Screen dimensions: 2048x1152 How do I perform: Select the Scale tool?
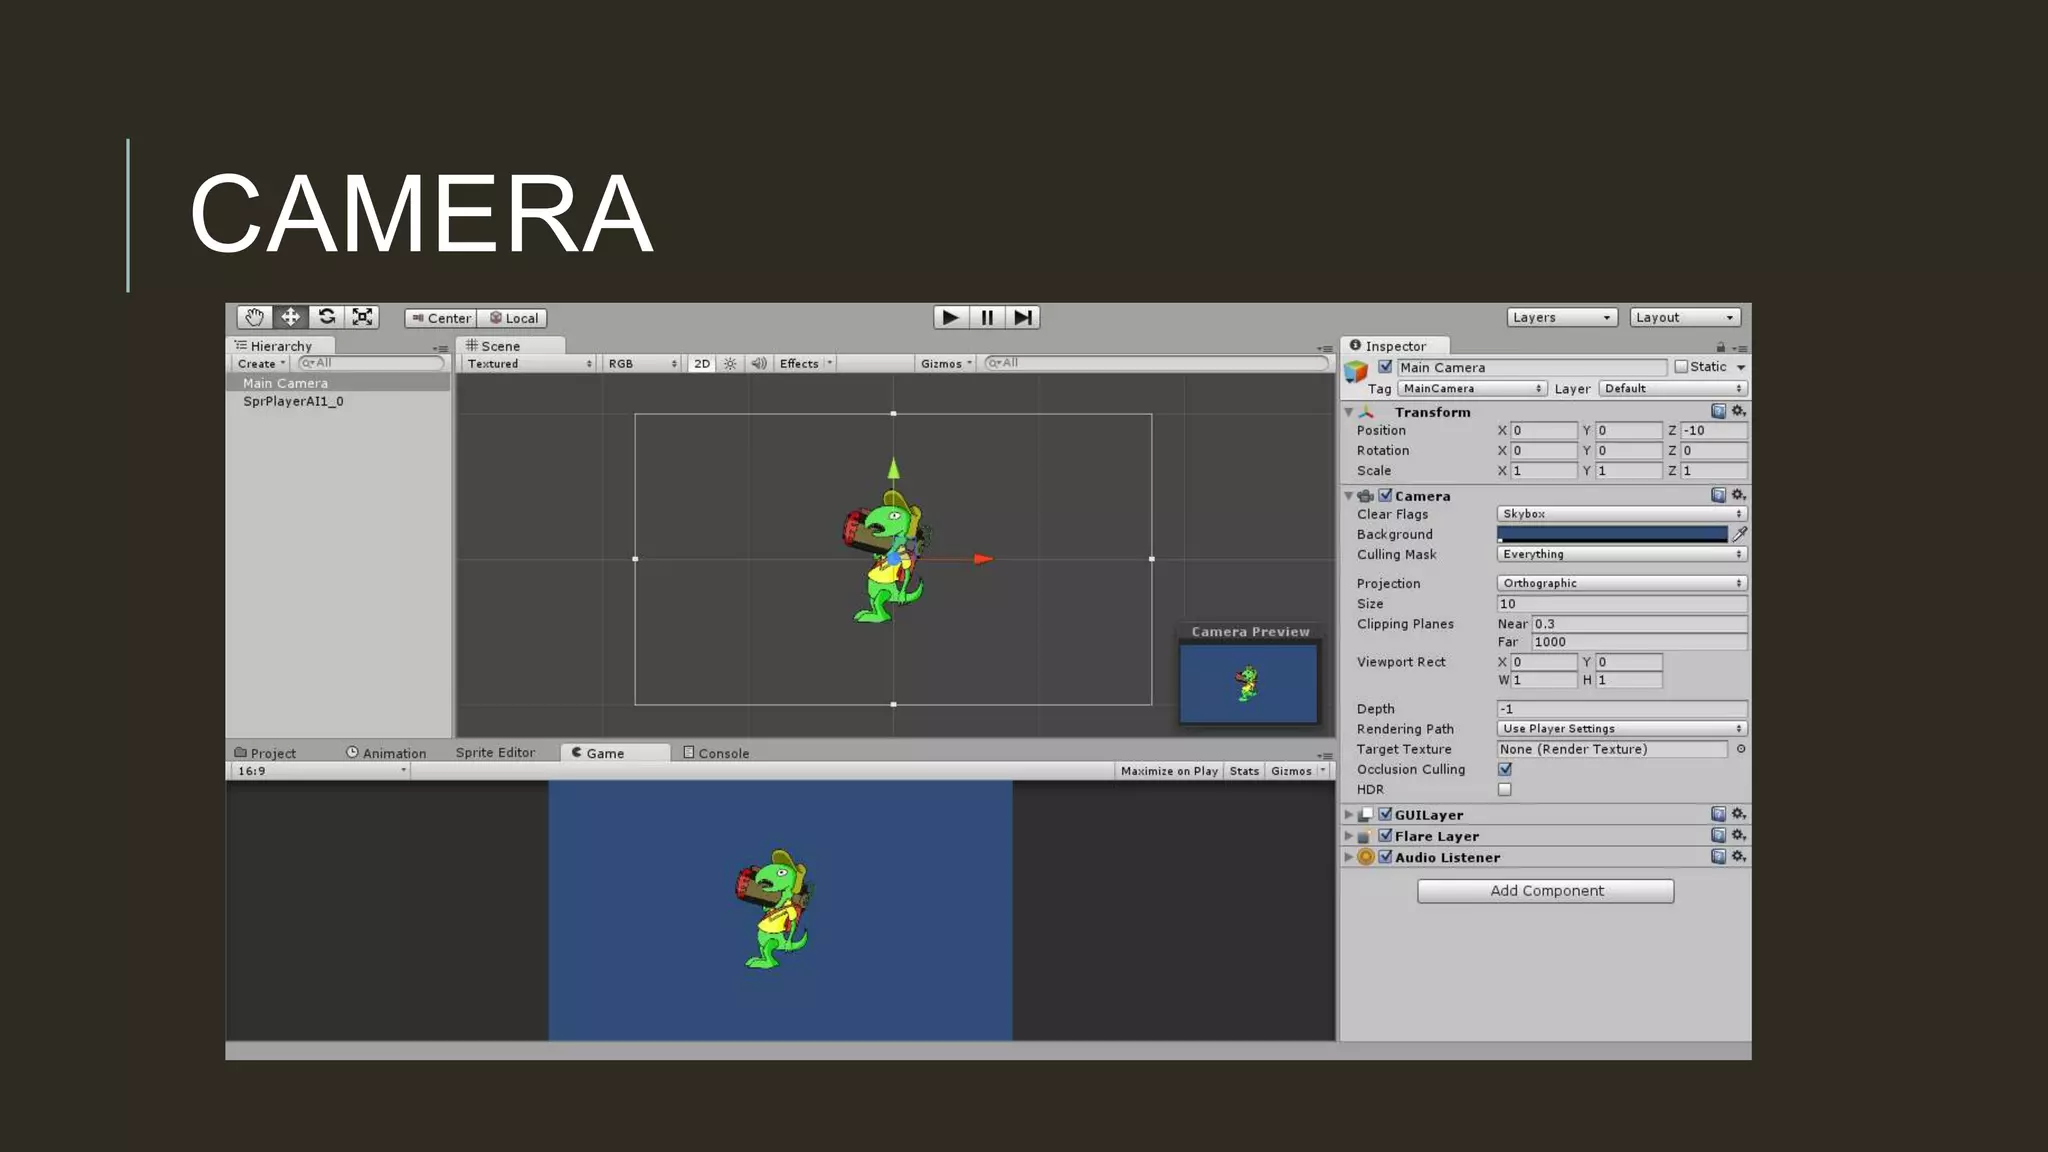pos(362,317)
